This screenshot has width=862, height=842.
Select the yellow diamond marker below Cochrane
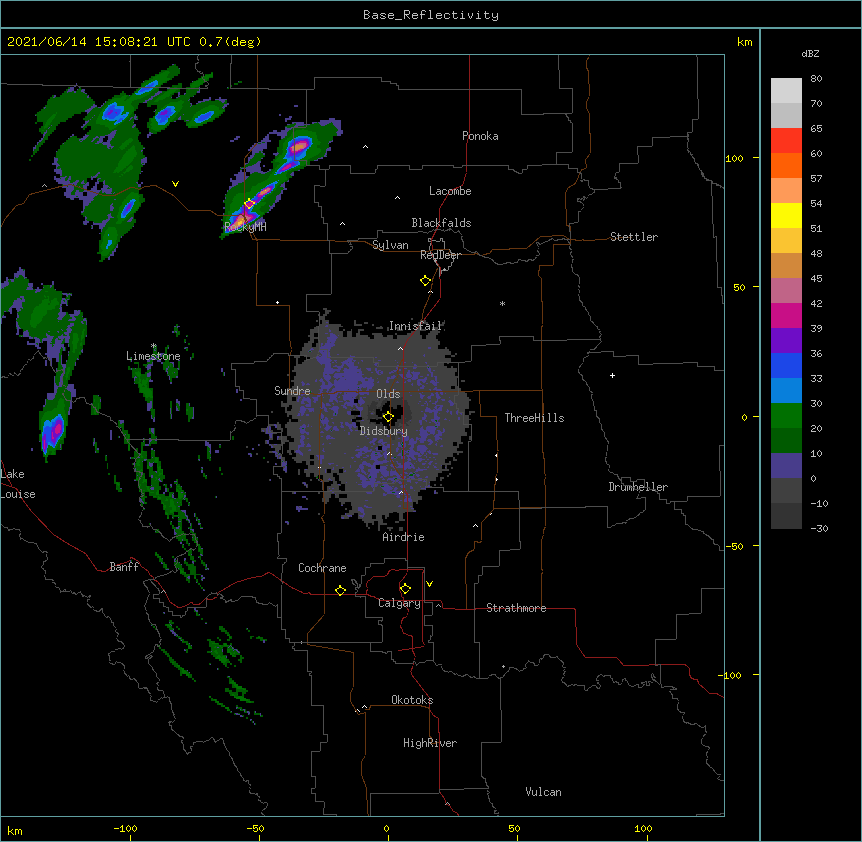click(340, 590)
